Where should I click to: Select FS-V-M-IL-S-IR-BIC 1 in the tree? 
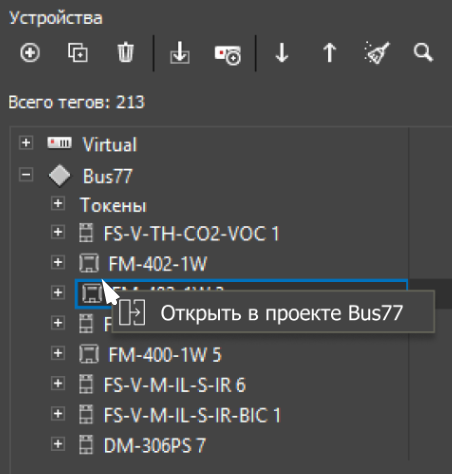coord(192,415)
